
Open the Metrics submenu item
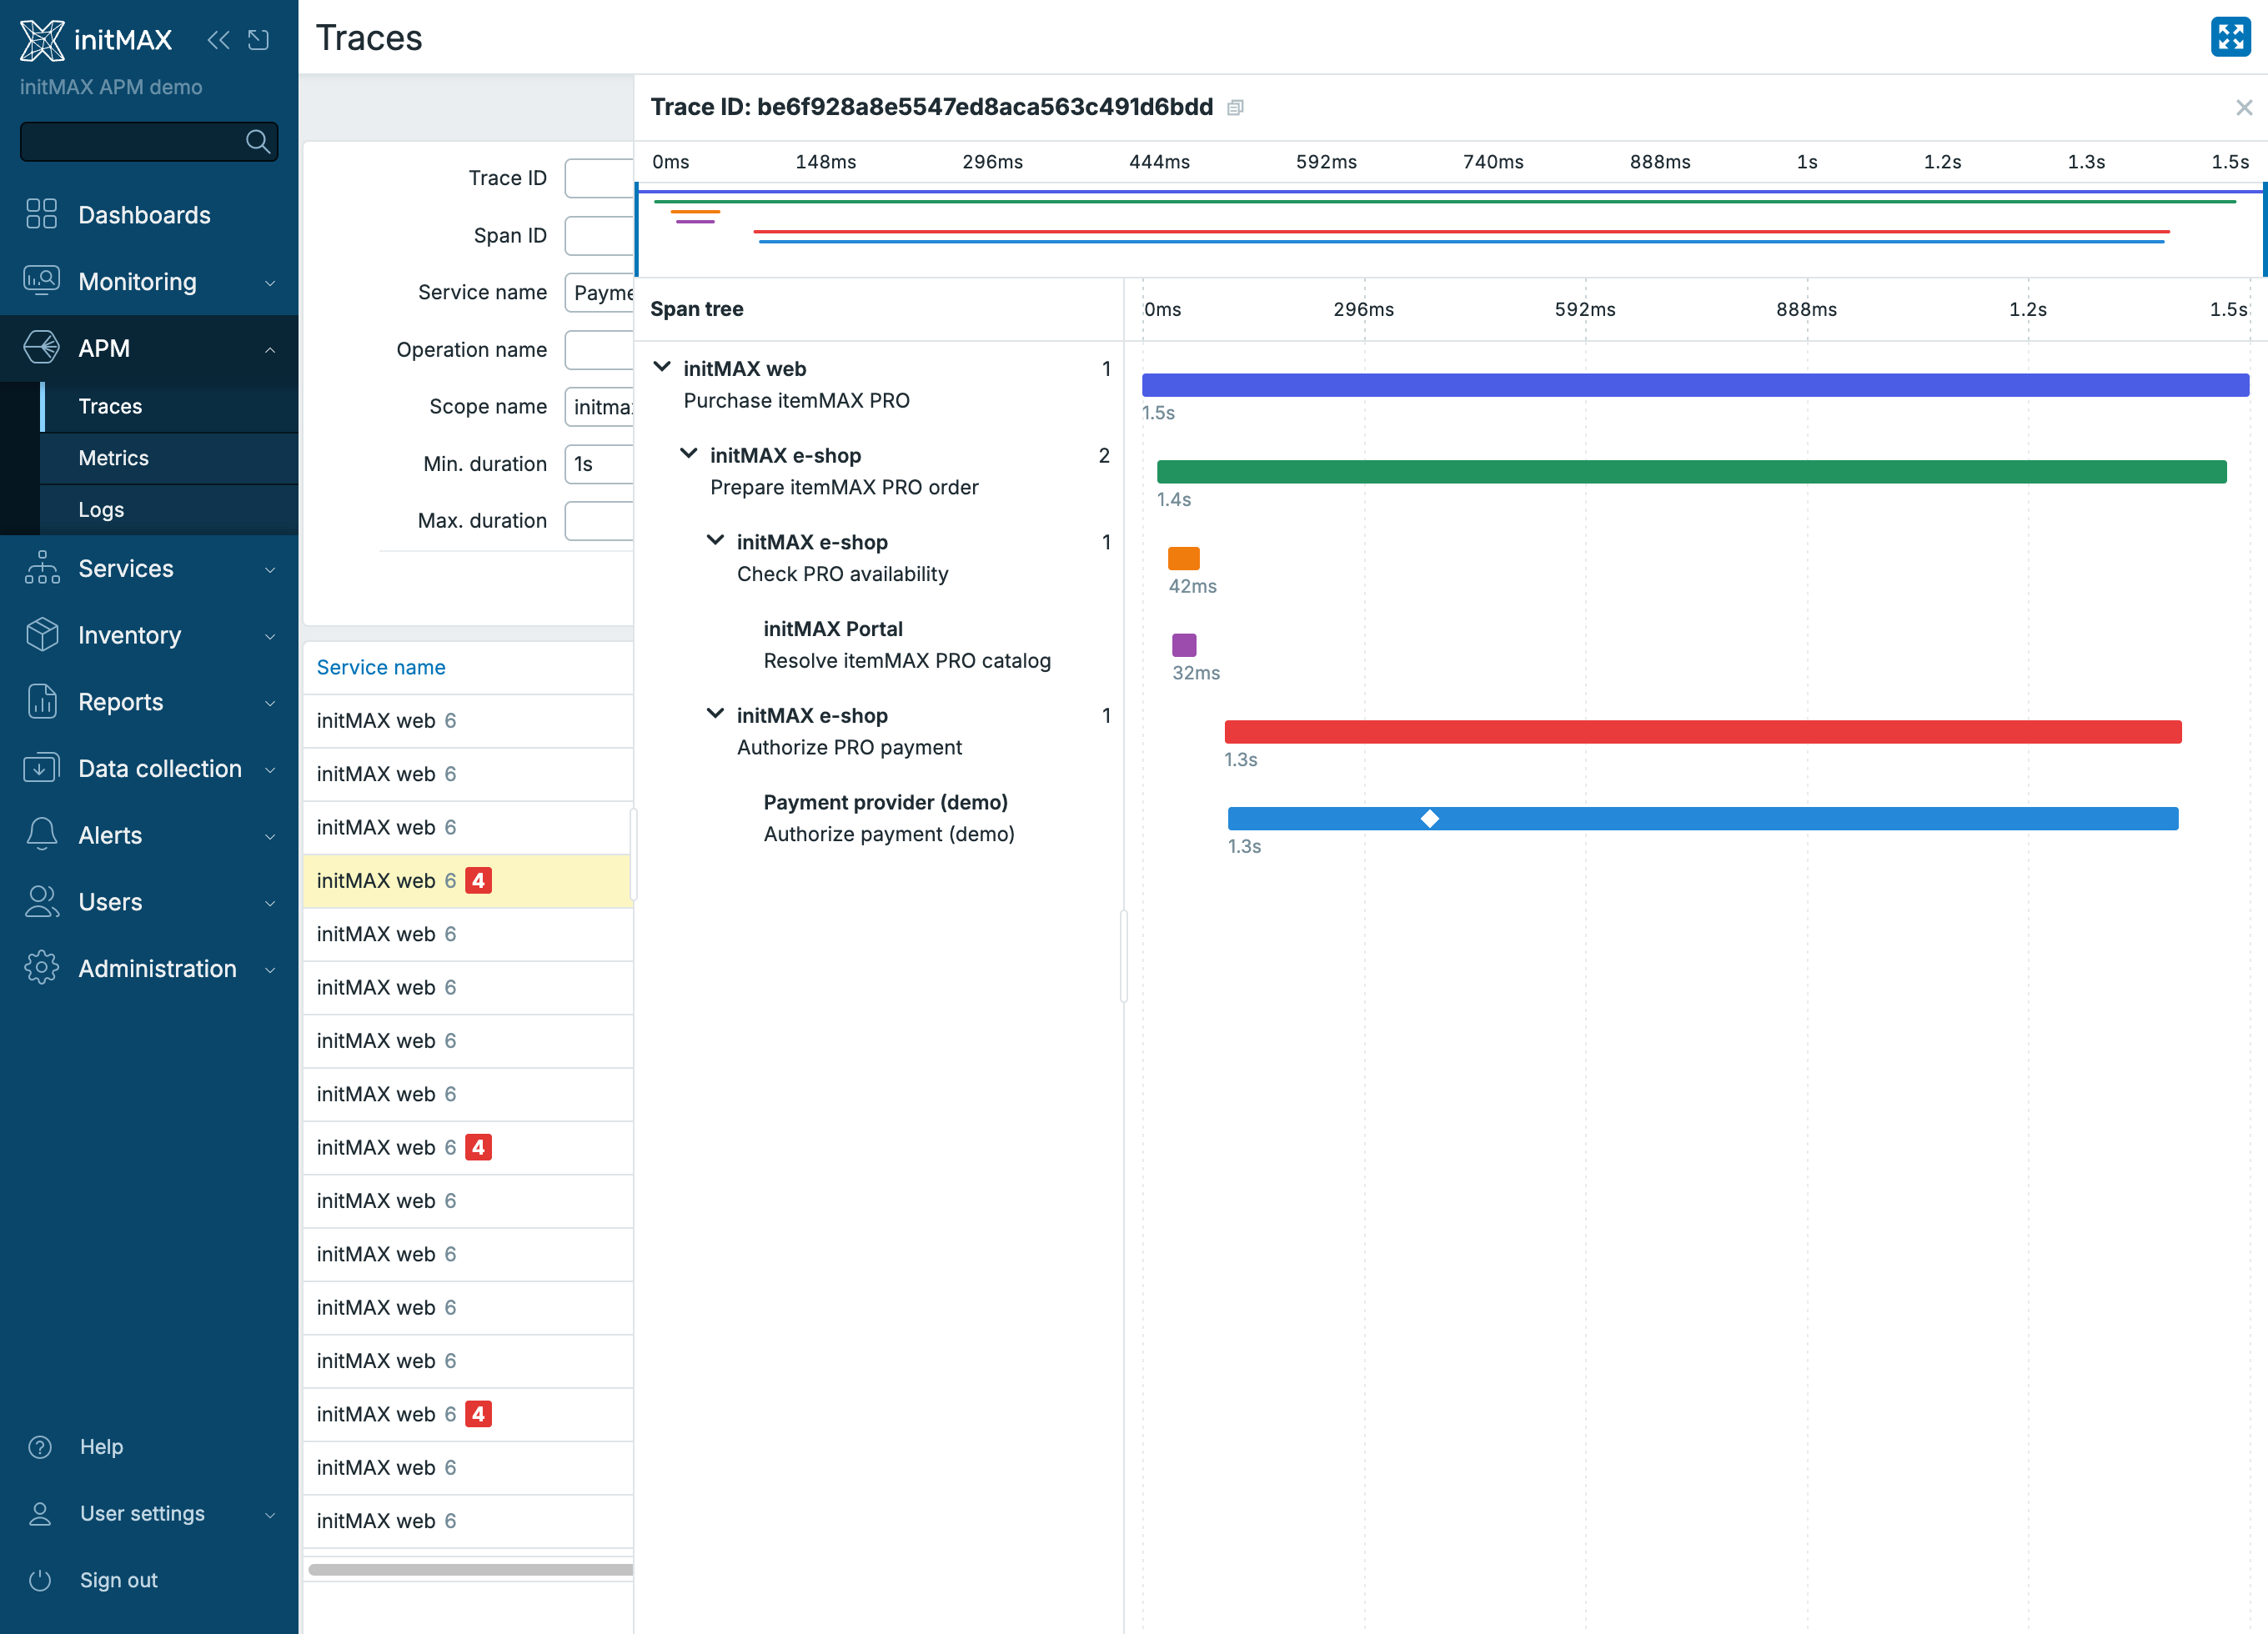pos(169,458)
